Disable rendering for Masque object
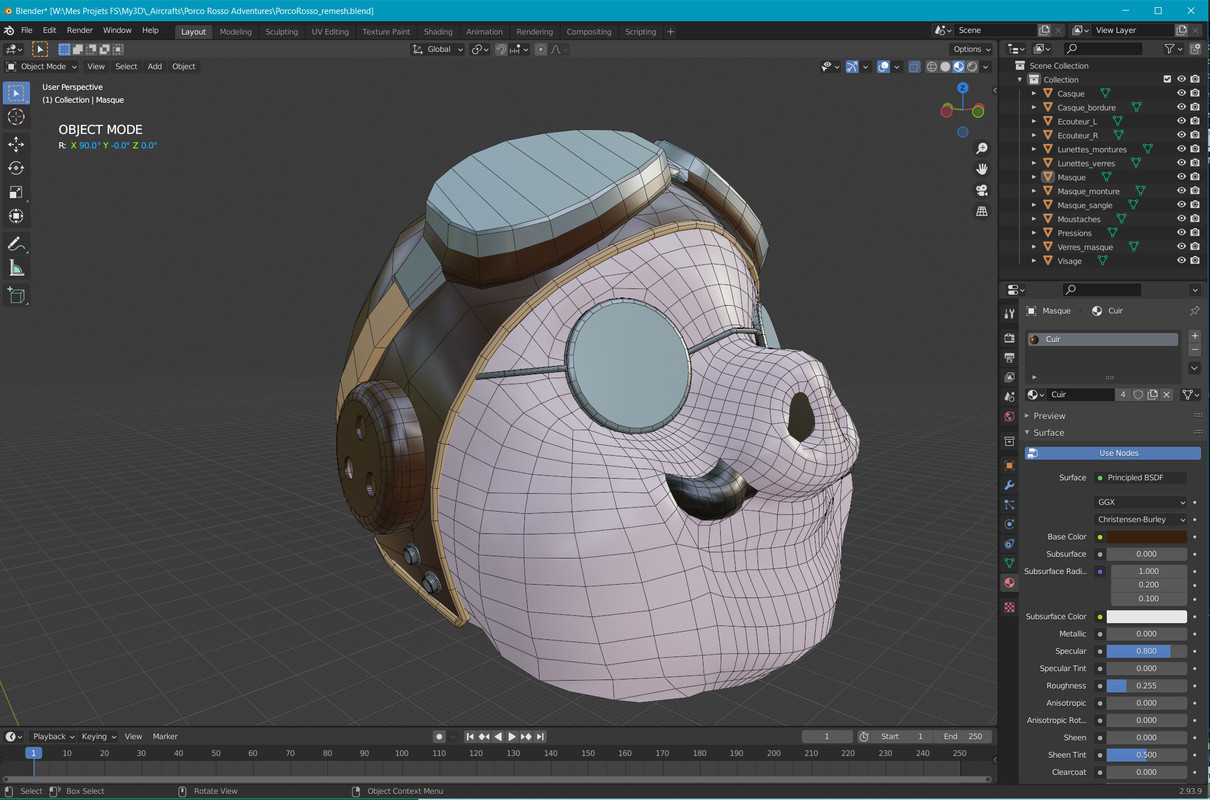The width and height of the screenshot is (1210, 800). click(x=1195, y=177)
